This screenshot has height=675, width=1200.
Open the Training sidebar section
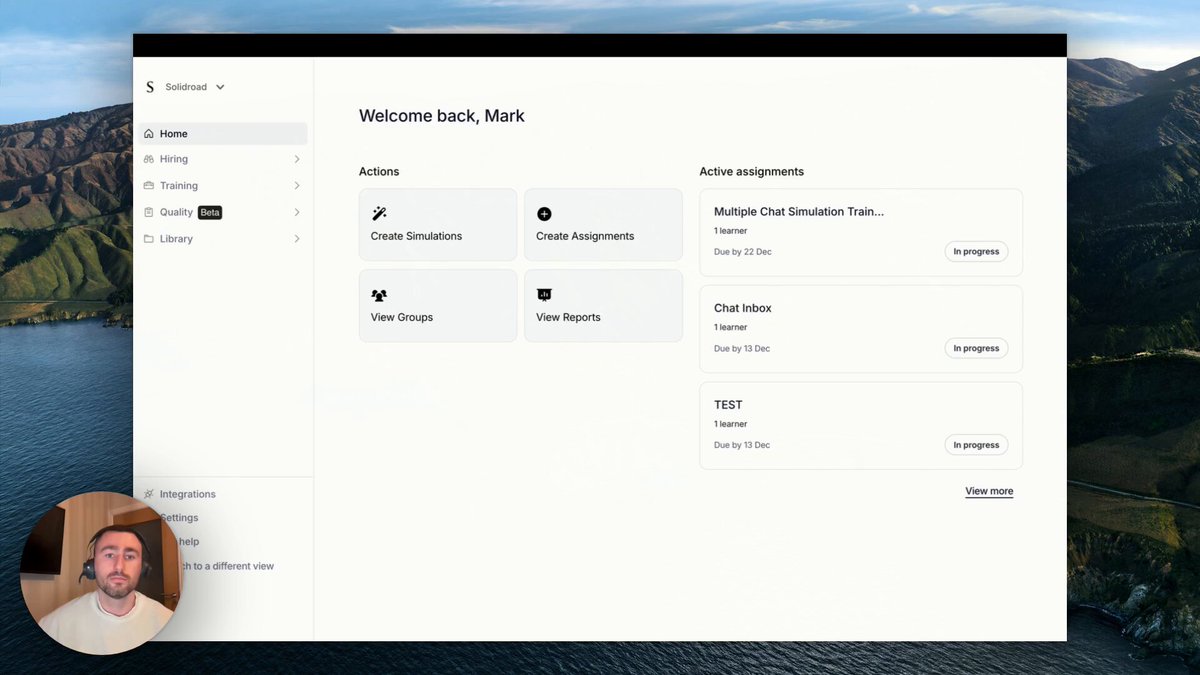click(x=223, y=186)
